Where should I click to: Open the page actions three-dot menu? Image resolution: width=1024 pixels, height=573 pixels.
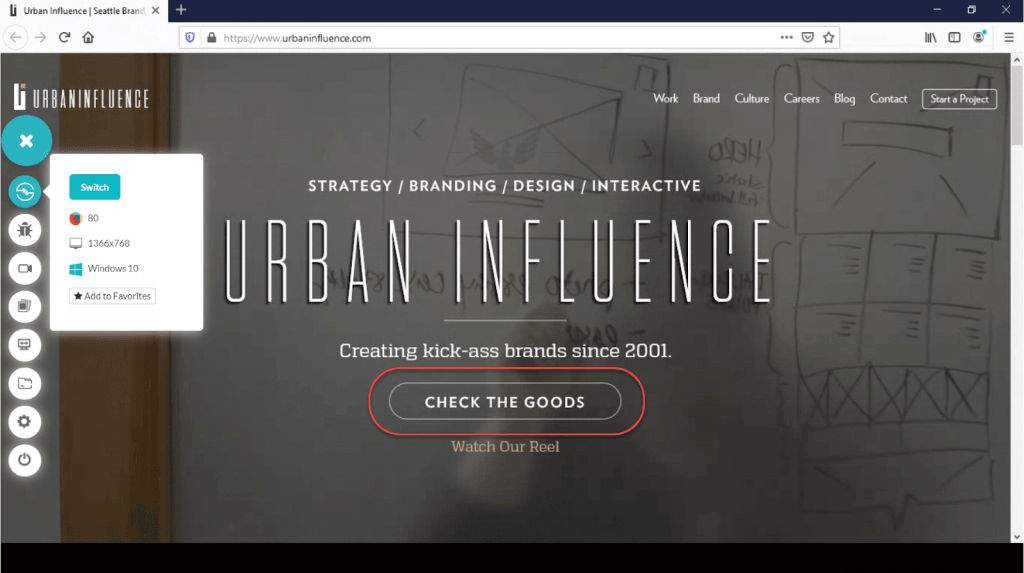[786, 38]
